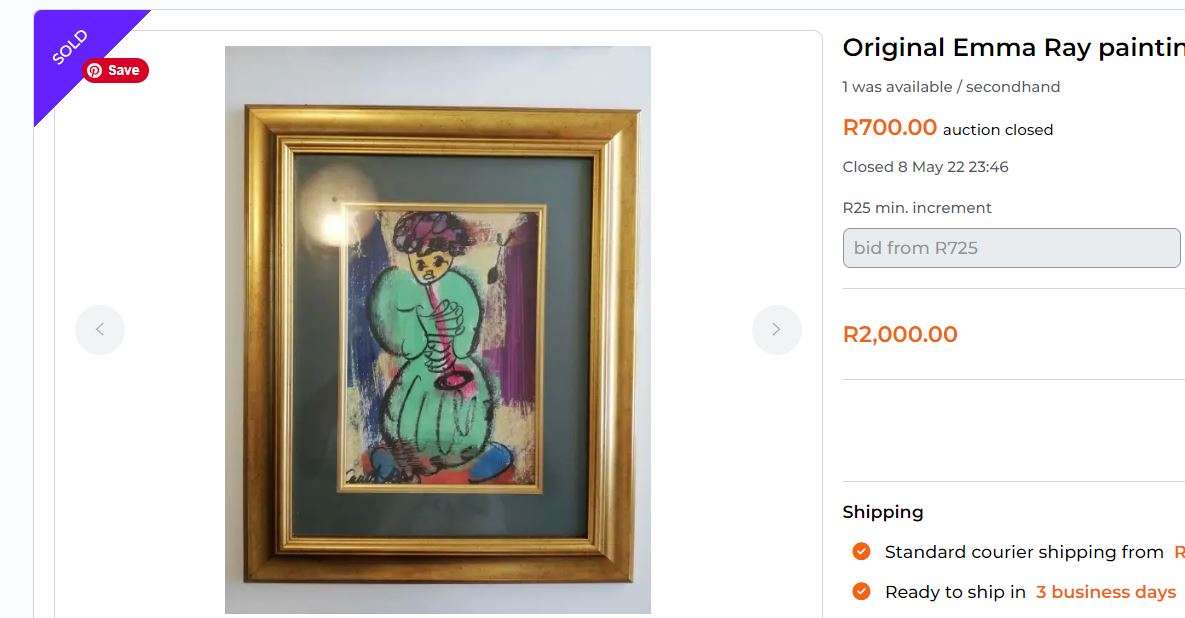
Task: Click the 1 was available text
Action: [895, 87]
